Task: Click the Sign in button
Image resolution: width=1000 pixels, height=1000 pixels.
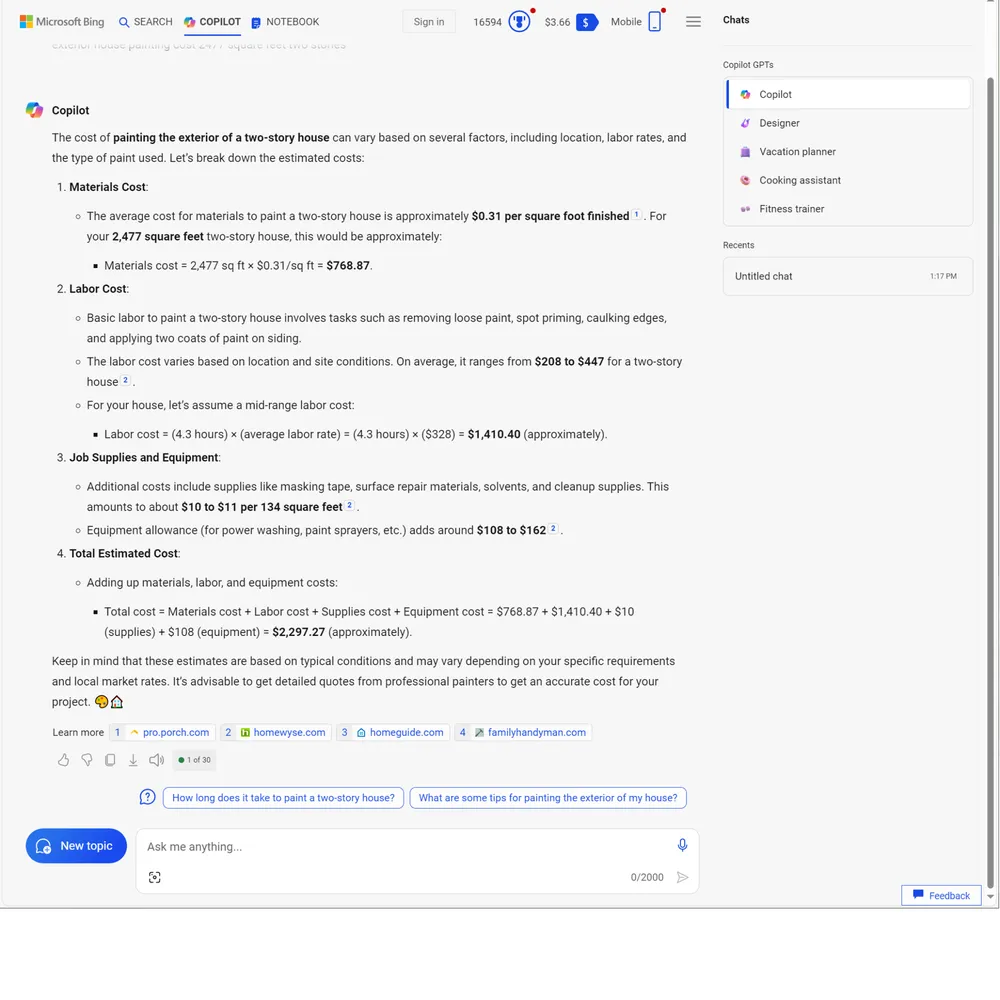Action: click(x=429, y=22)
